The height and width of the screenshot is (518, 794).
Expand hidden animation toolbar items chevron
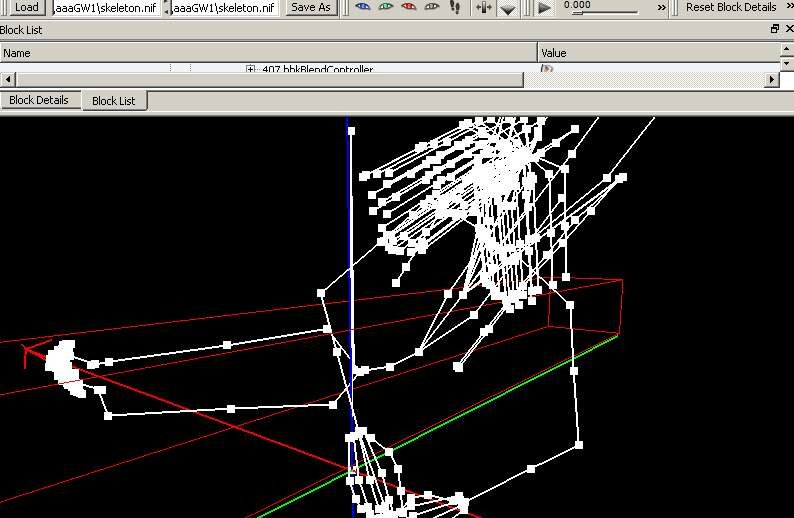pyautogui.click(x=661, y=8)
